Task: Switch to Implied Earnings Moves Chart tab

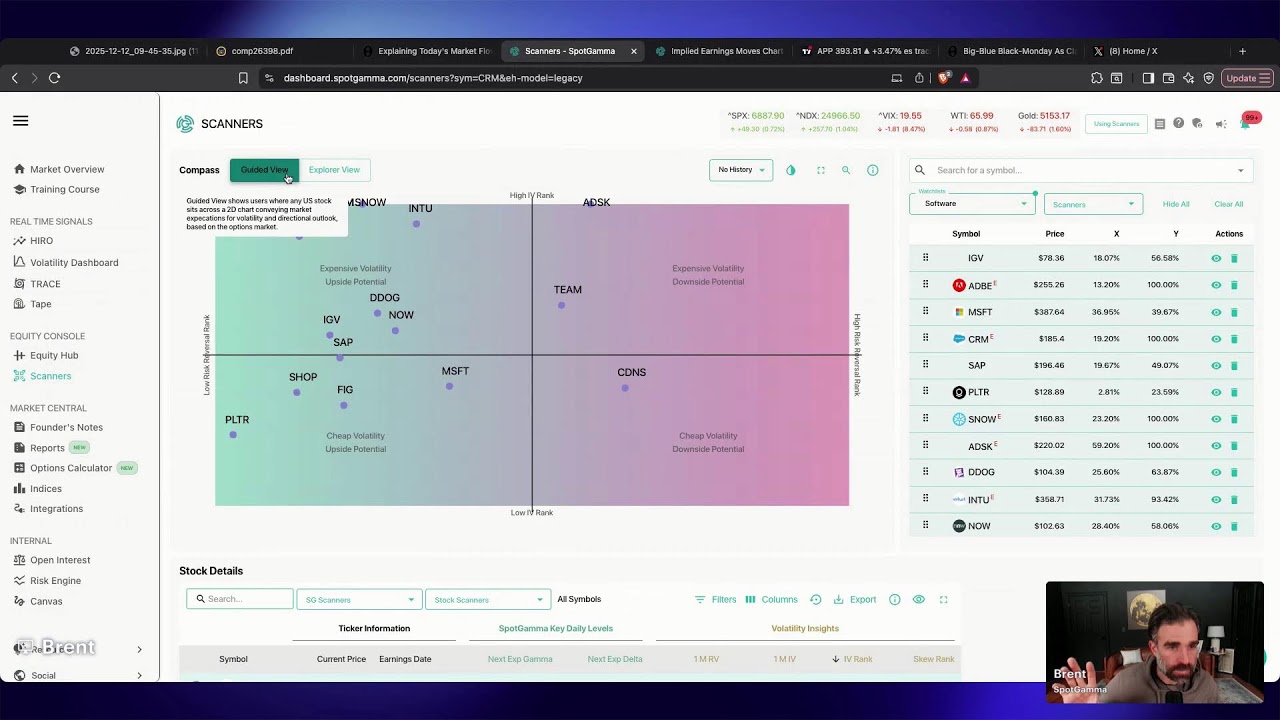Action: pyautogui.click(x=719, y=51)
